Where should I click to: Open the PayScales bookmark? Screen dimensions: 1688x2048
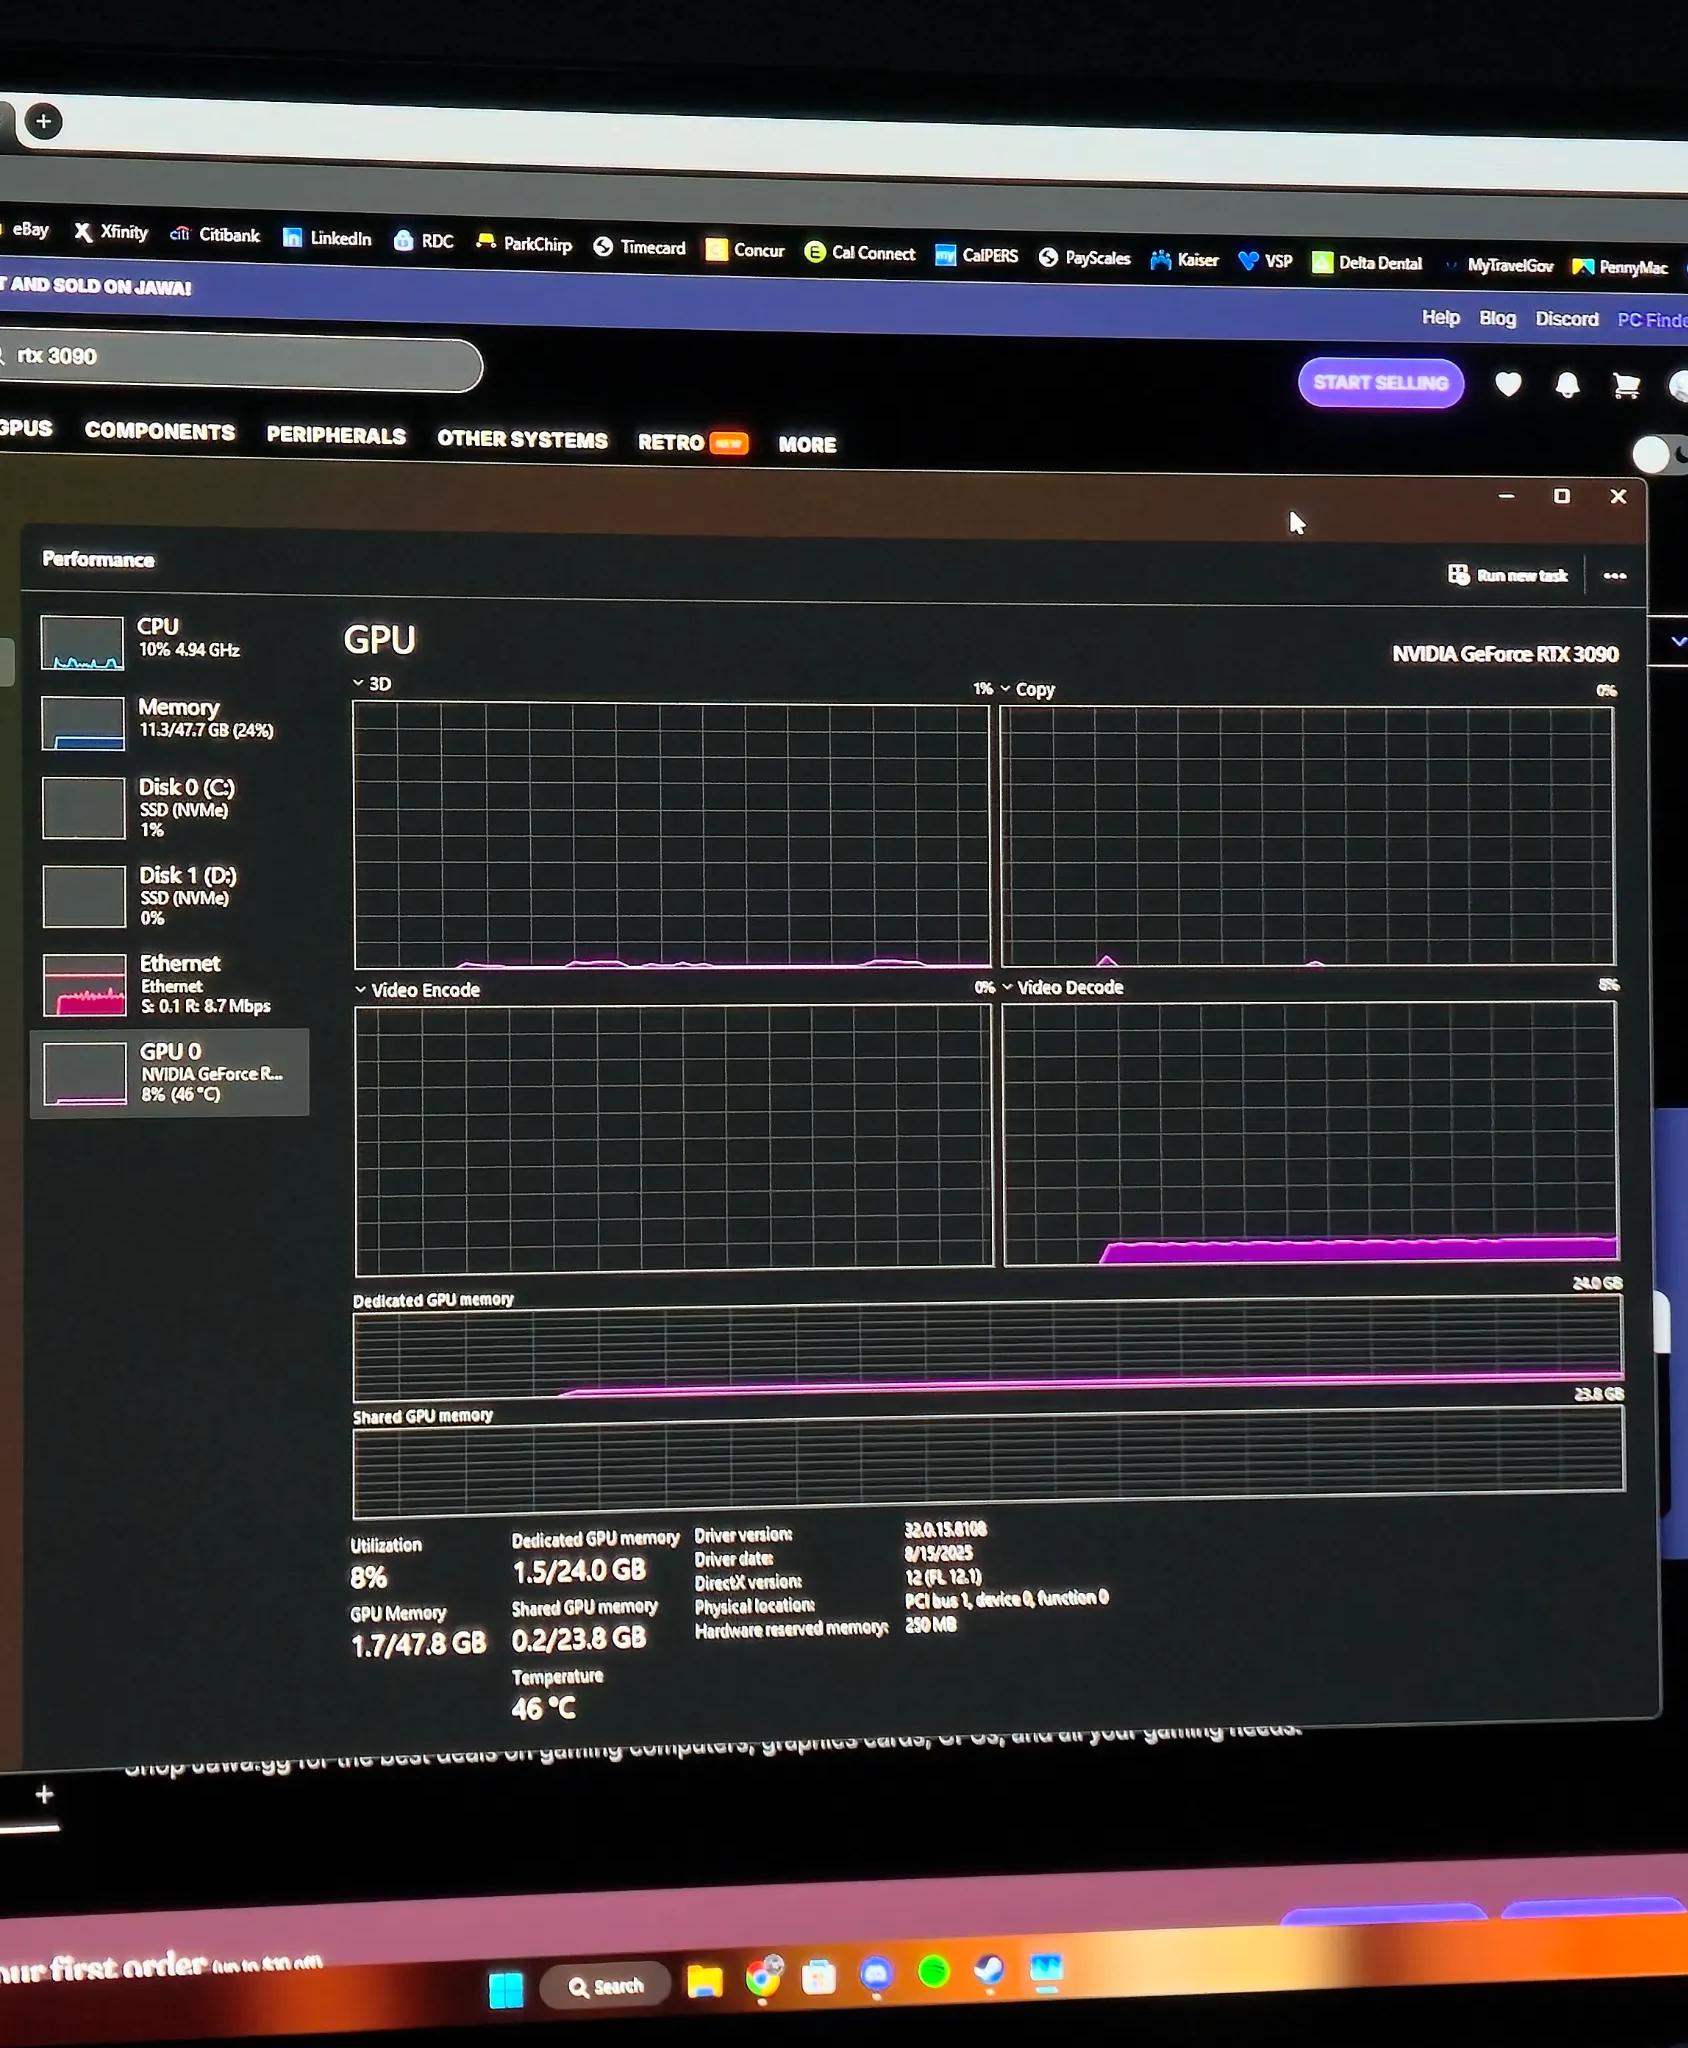tap(1085, 258)
